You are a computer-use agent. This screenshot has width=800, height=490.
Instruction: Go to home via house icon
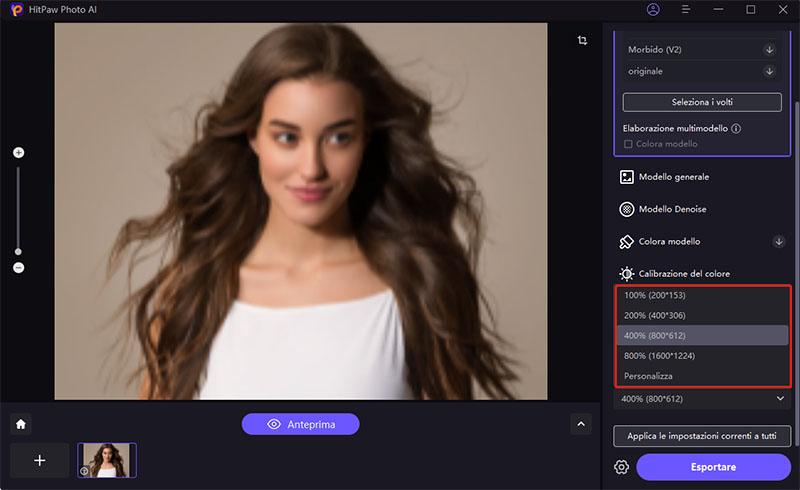[20, 424]
